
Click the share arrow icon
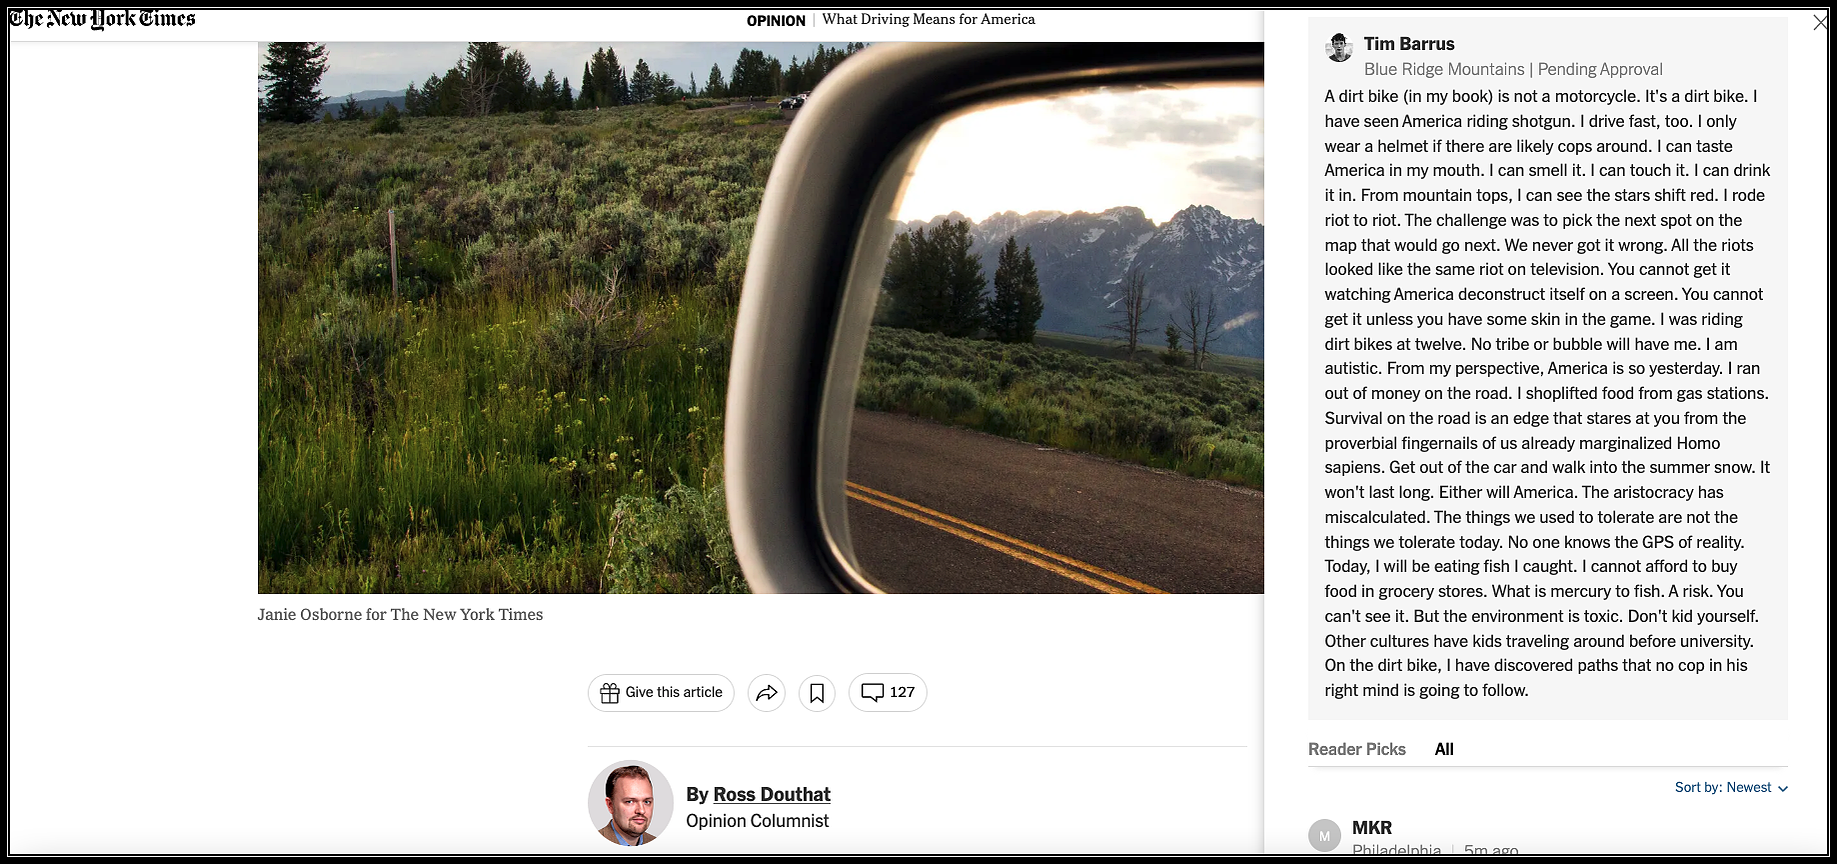click(x=767, y=693)
